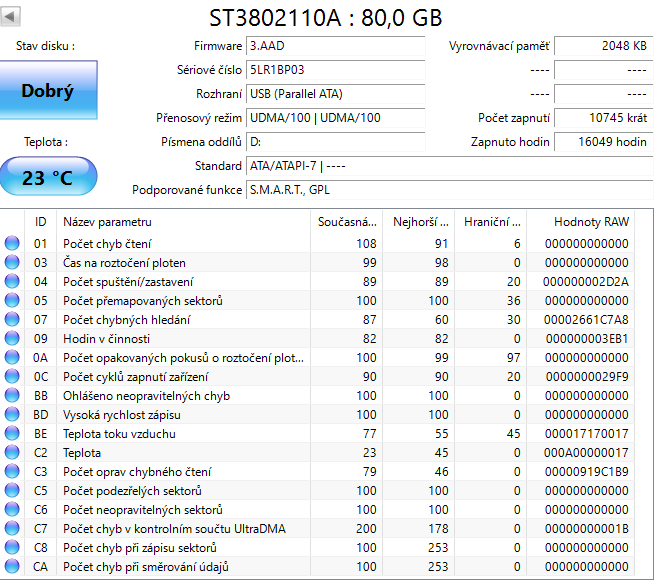This screenshot has width=662, height=587.
Task: Select the Čas na roztočení ploten row
Action: coord(317,263)
